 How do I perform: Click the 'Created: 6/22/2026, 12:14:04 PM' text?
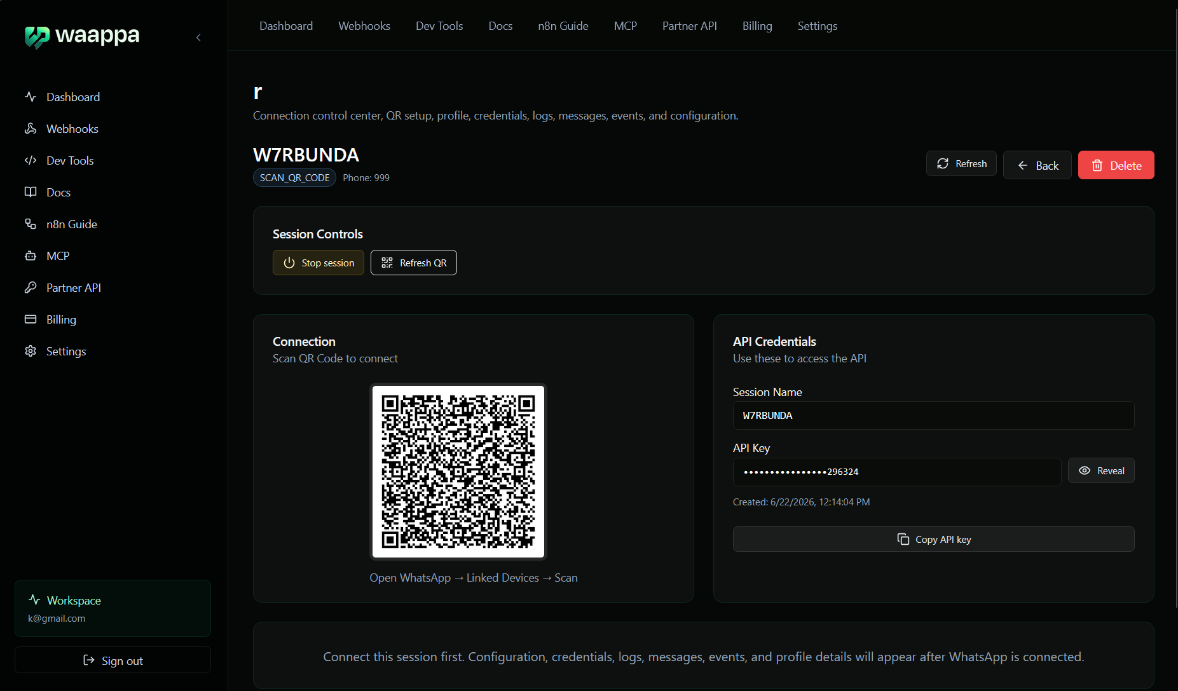click(802, 502)
